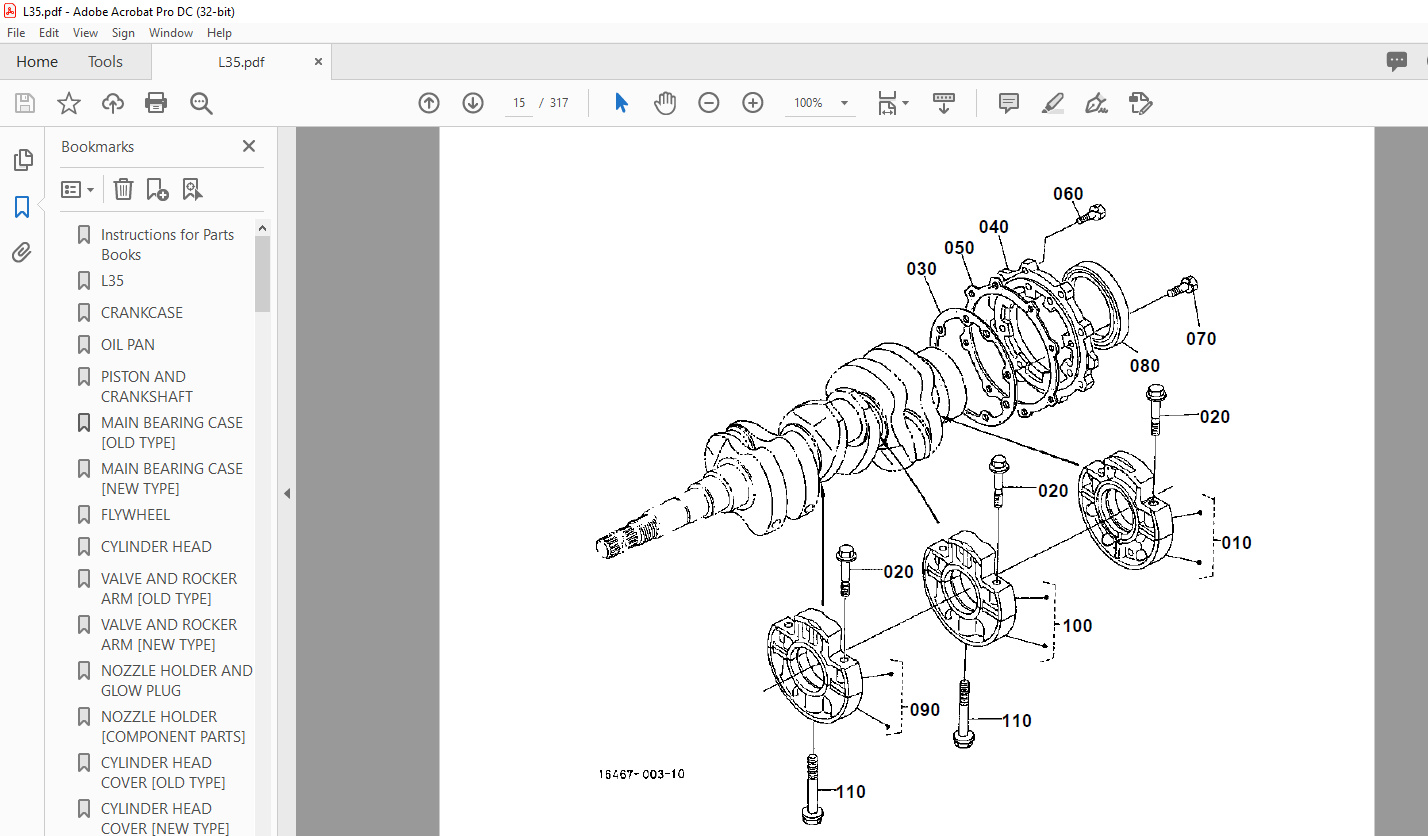The width and height of the screenshot is (1428, 836).
Task: Open VALVE AND ROCKER ARM [NEW TYPE] bookmark
Action: click(x=169, y=635)
